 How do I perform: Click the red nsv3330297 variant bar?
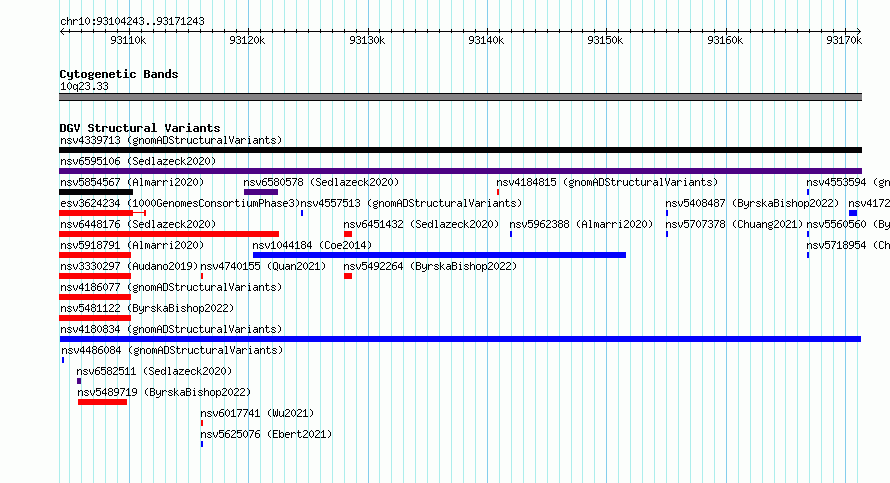pyautogui.click(x=95, y=276)
